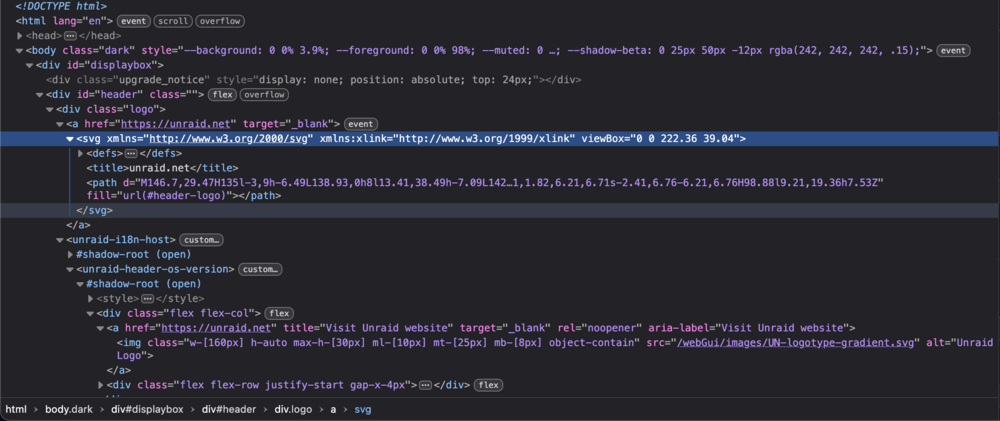Click the event badge next to html tag

pos(134,21)
